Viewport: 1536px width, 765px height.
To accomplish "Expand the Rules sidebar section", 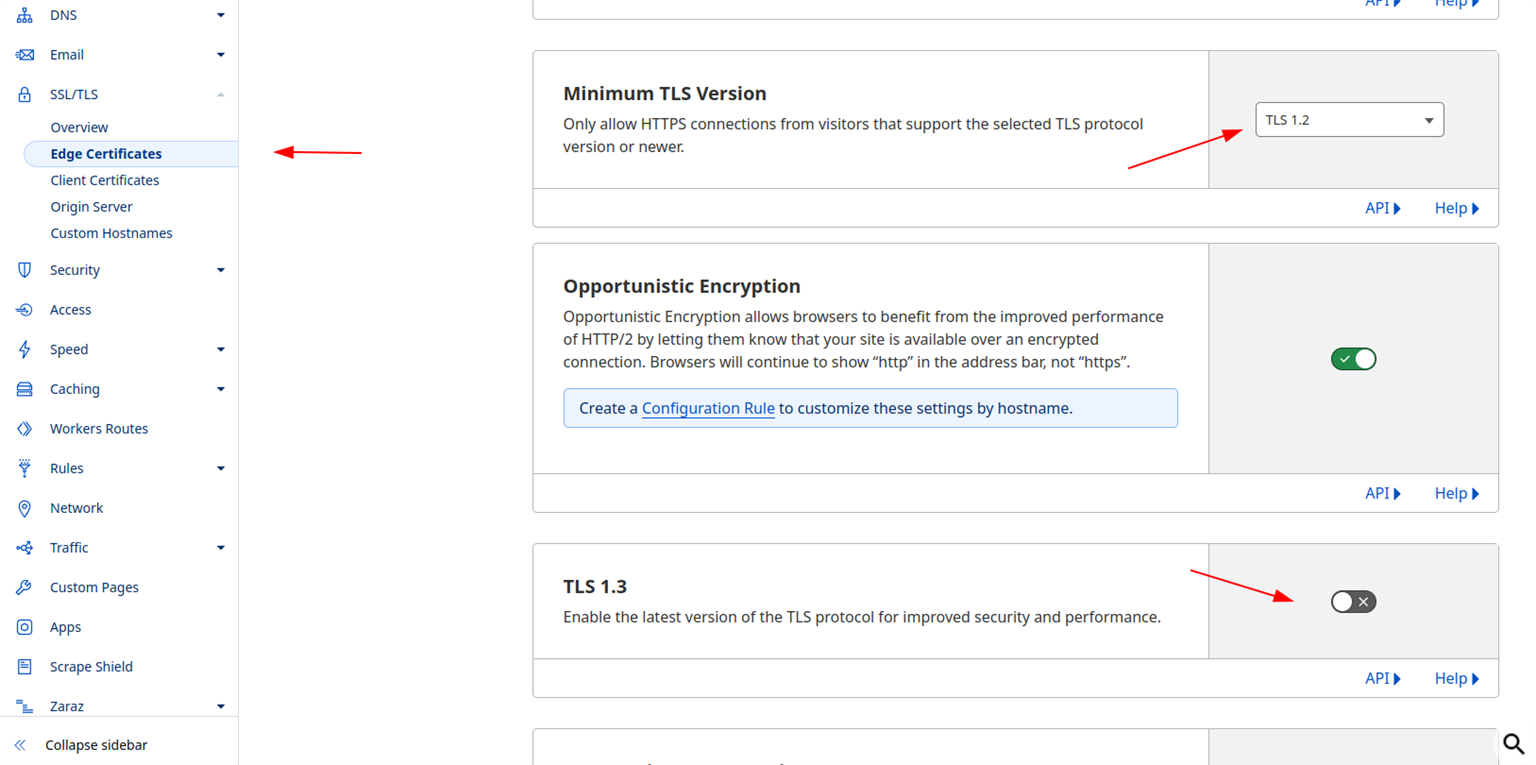I will pyautogui.click(x=220, y=468).
